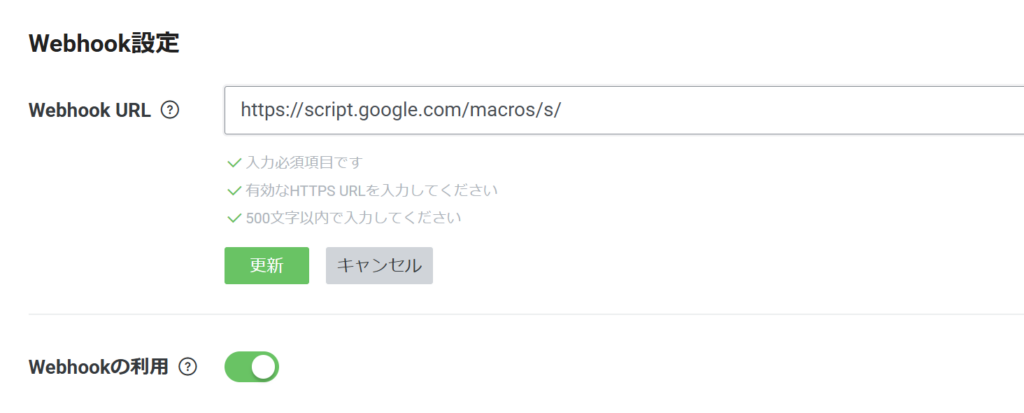The image size is (1024, 413).
Task: Disable the Webhookの利用 toggle
Action: click(x=251, y=367)
